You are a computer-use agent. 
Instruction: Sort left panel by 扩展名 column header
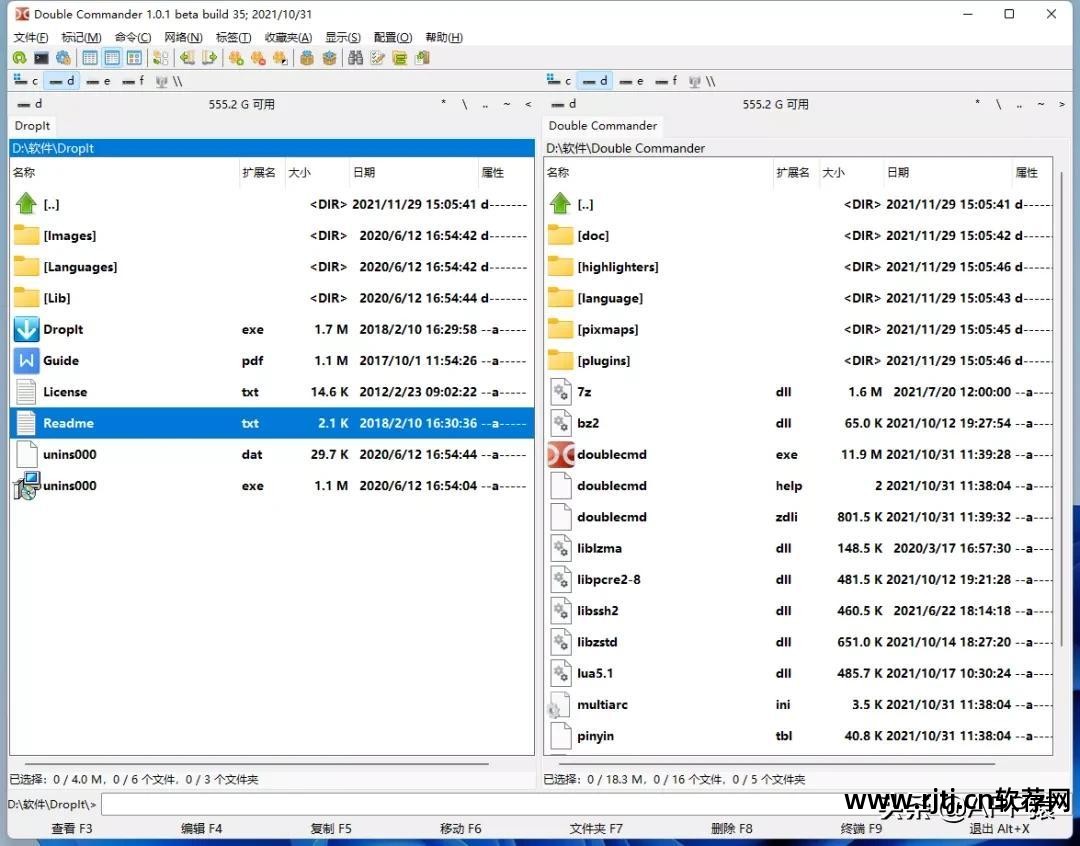(x=260, y=172)
